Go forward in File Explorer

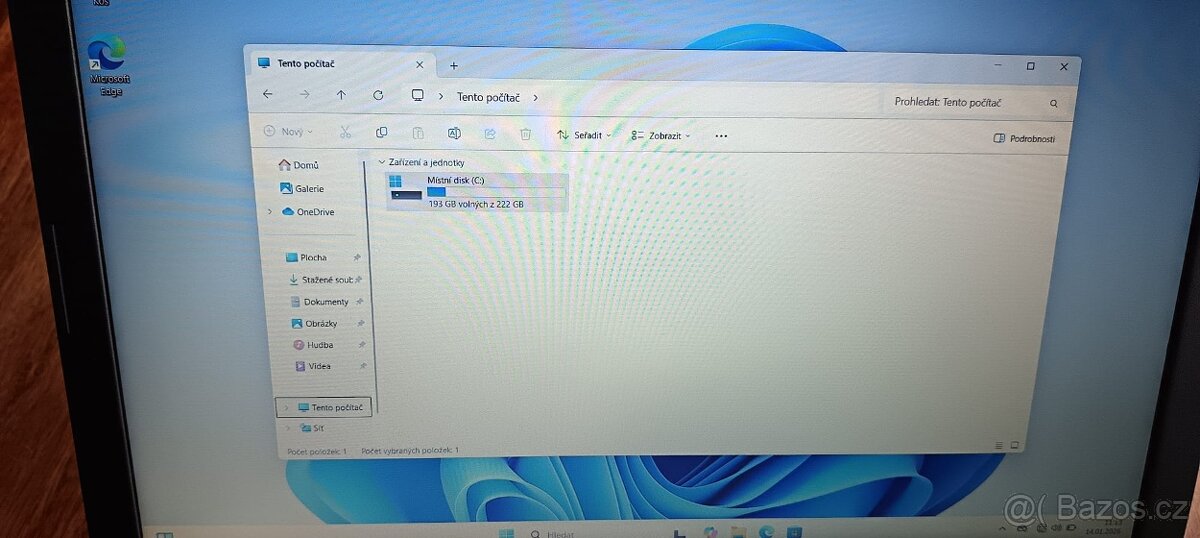pyautogui.click(x=304, y=95)
